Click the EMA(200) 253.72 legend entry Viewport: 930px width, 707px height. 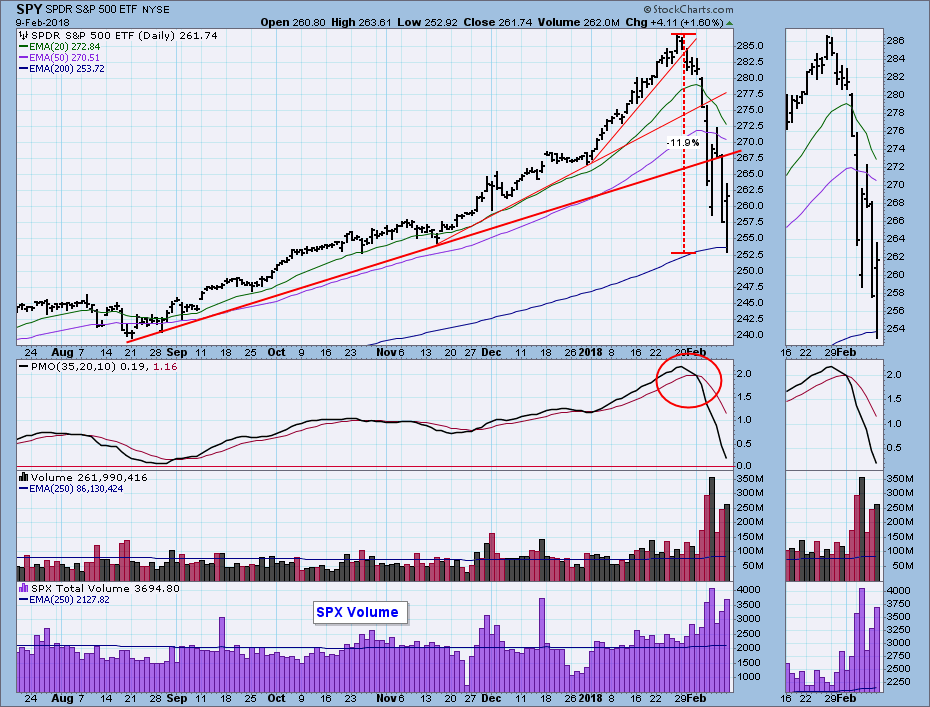[62, 69]
